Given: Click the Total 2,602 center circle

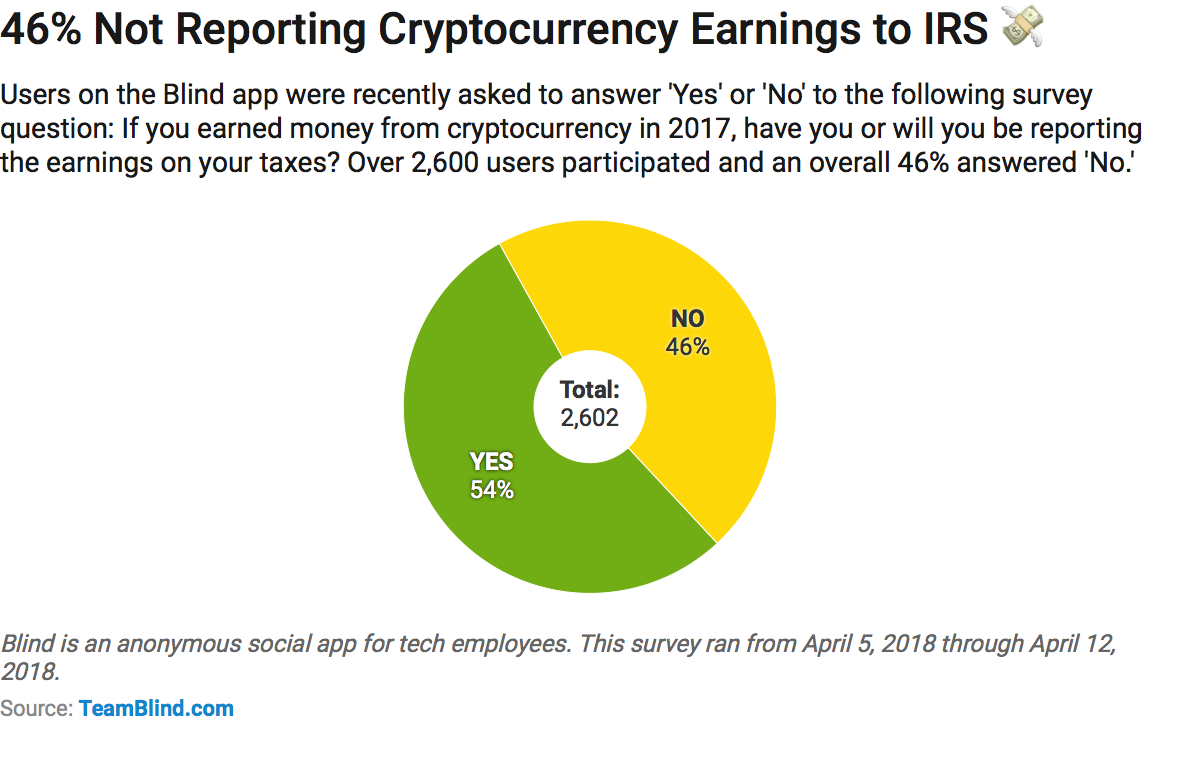Looking at the screenshot, I should pyautogui.click(x=590, y=407).
